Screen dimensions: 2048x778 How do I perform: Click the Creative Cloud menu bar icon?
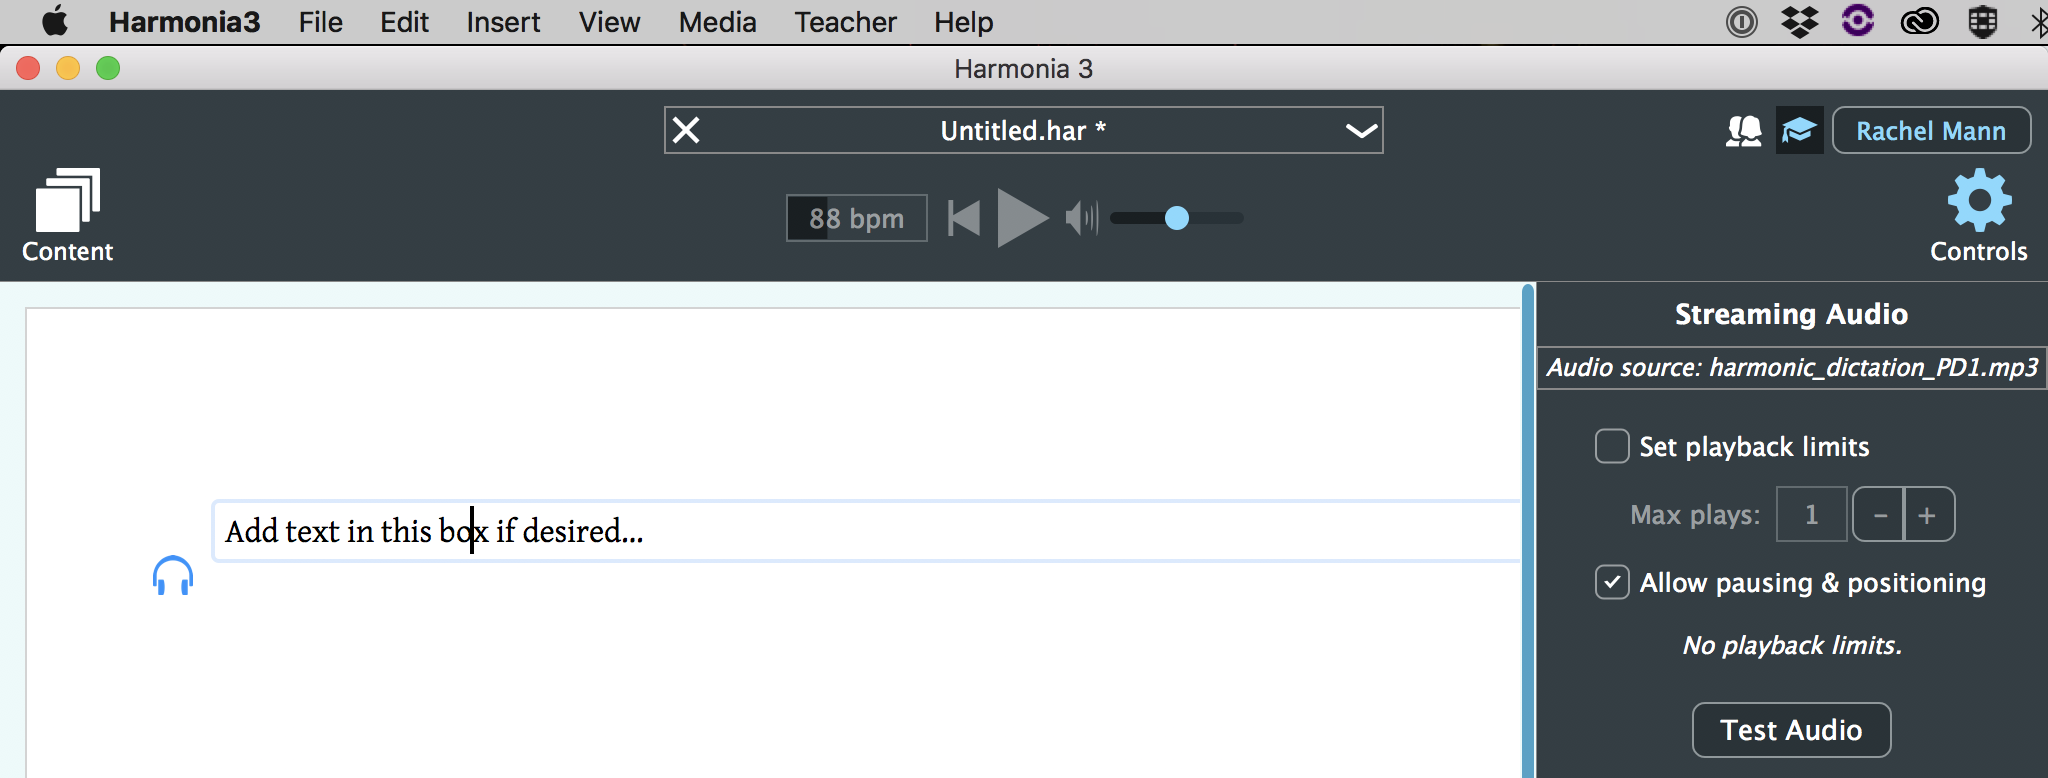tap(1919, 21)
